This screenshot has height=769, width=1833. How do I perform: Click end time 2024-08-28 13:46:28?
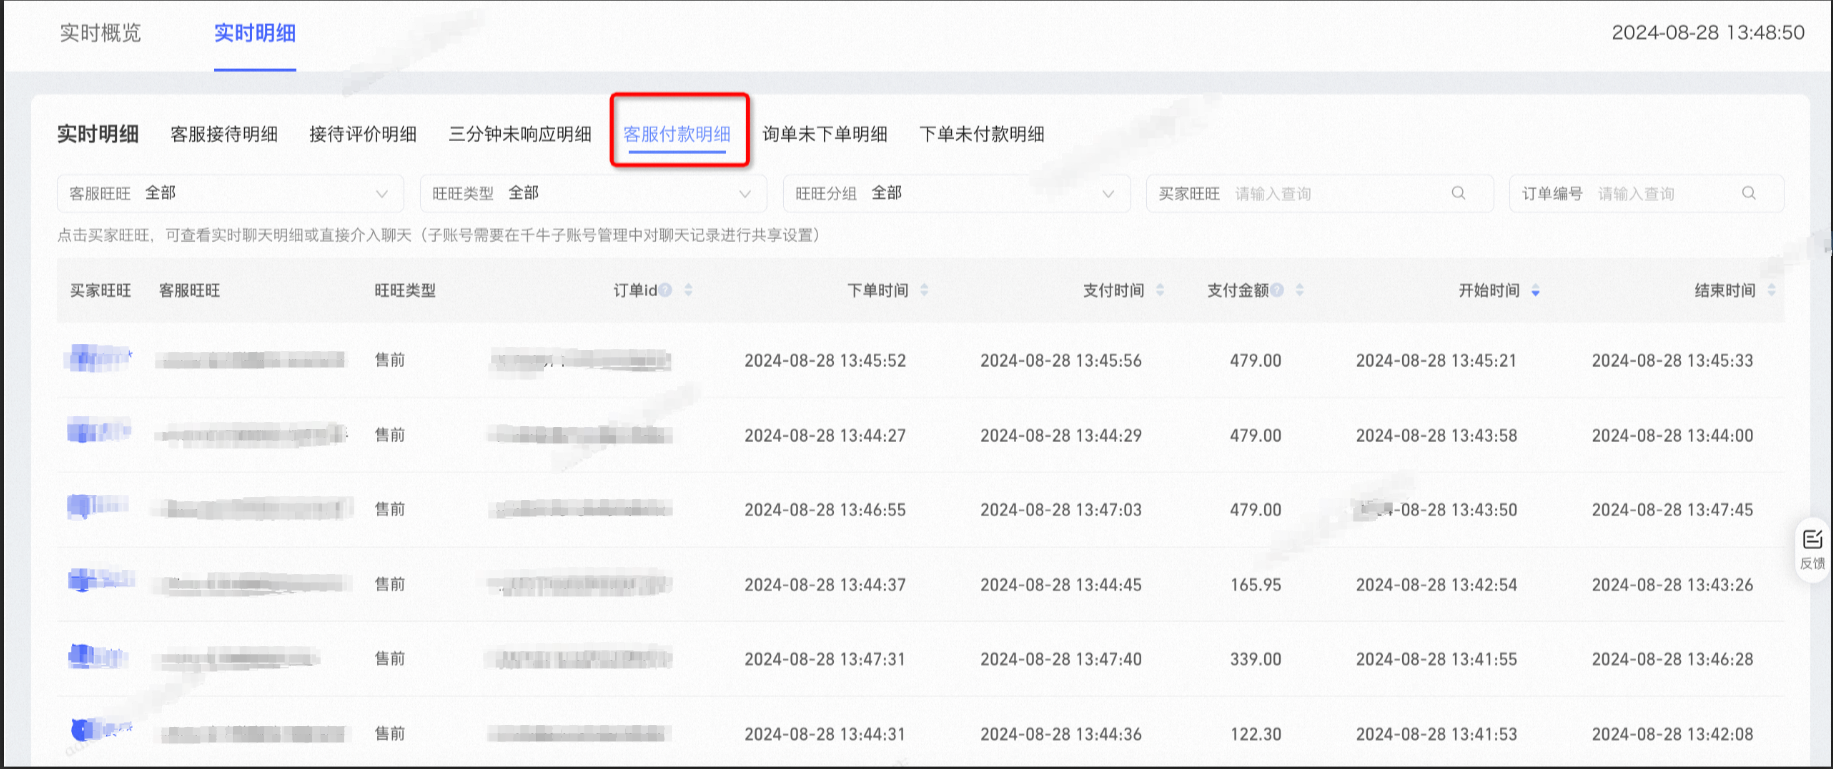click(x=1673, y=659)
